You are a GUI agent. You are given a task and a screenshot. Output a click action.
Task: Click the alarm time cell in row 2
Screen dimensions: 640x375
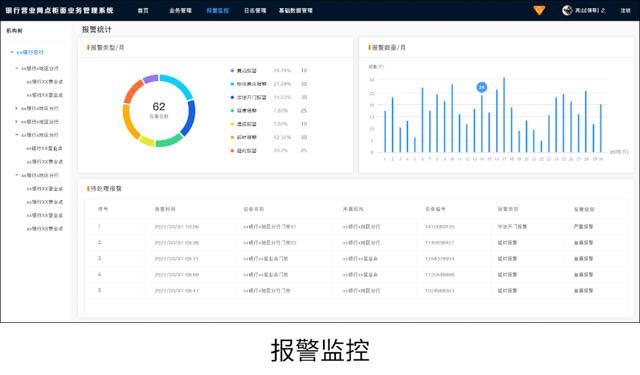point(176,243)
